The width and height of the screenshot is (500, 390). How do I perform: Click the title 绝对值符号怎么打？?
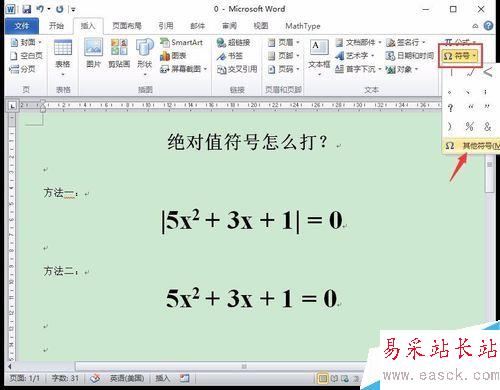pos(247,142)
